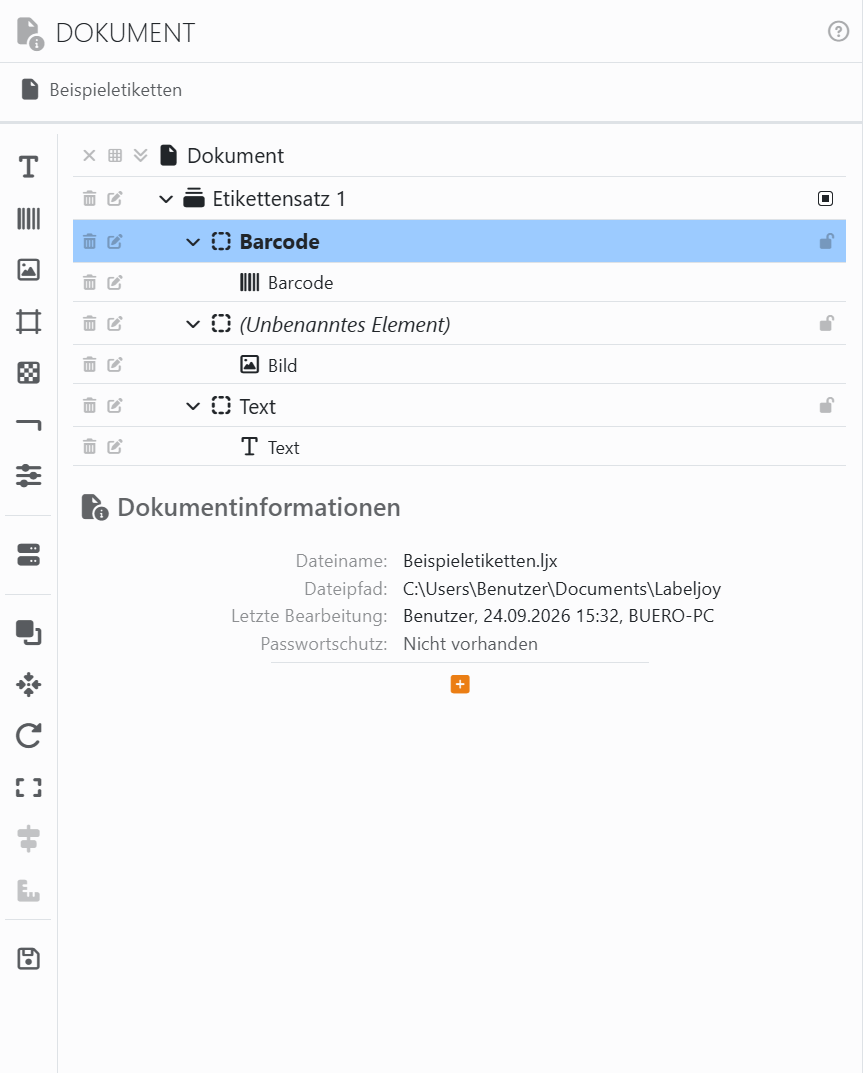Delete Etikettensatz 1 with trash icon

(89, 198)
